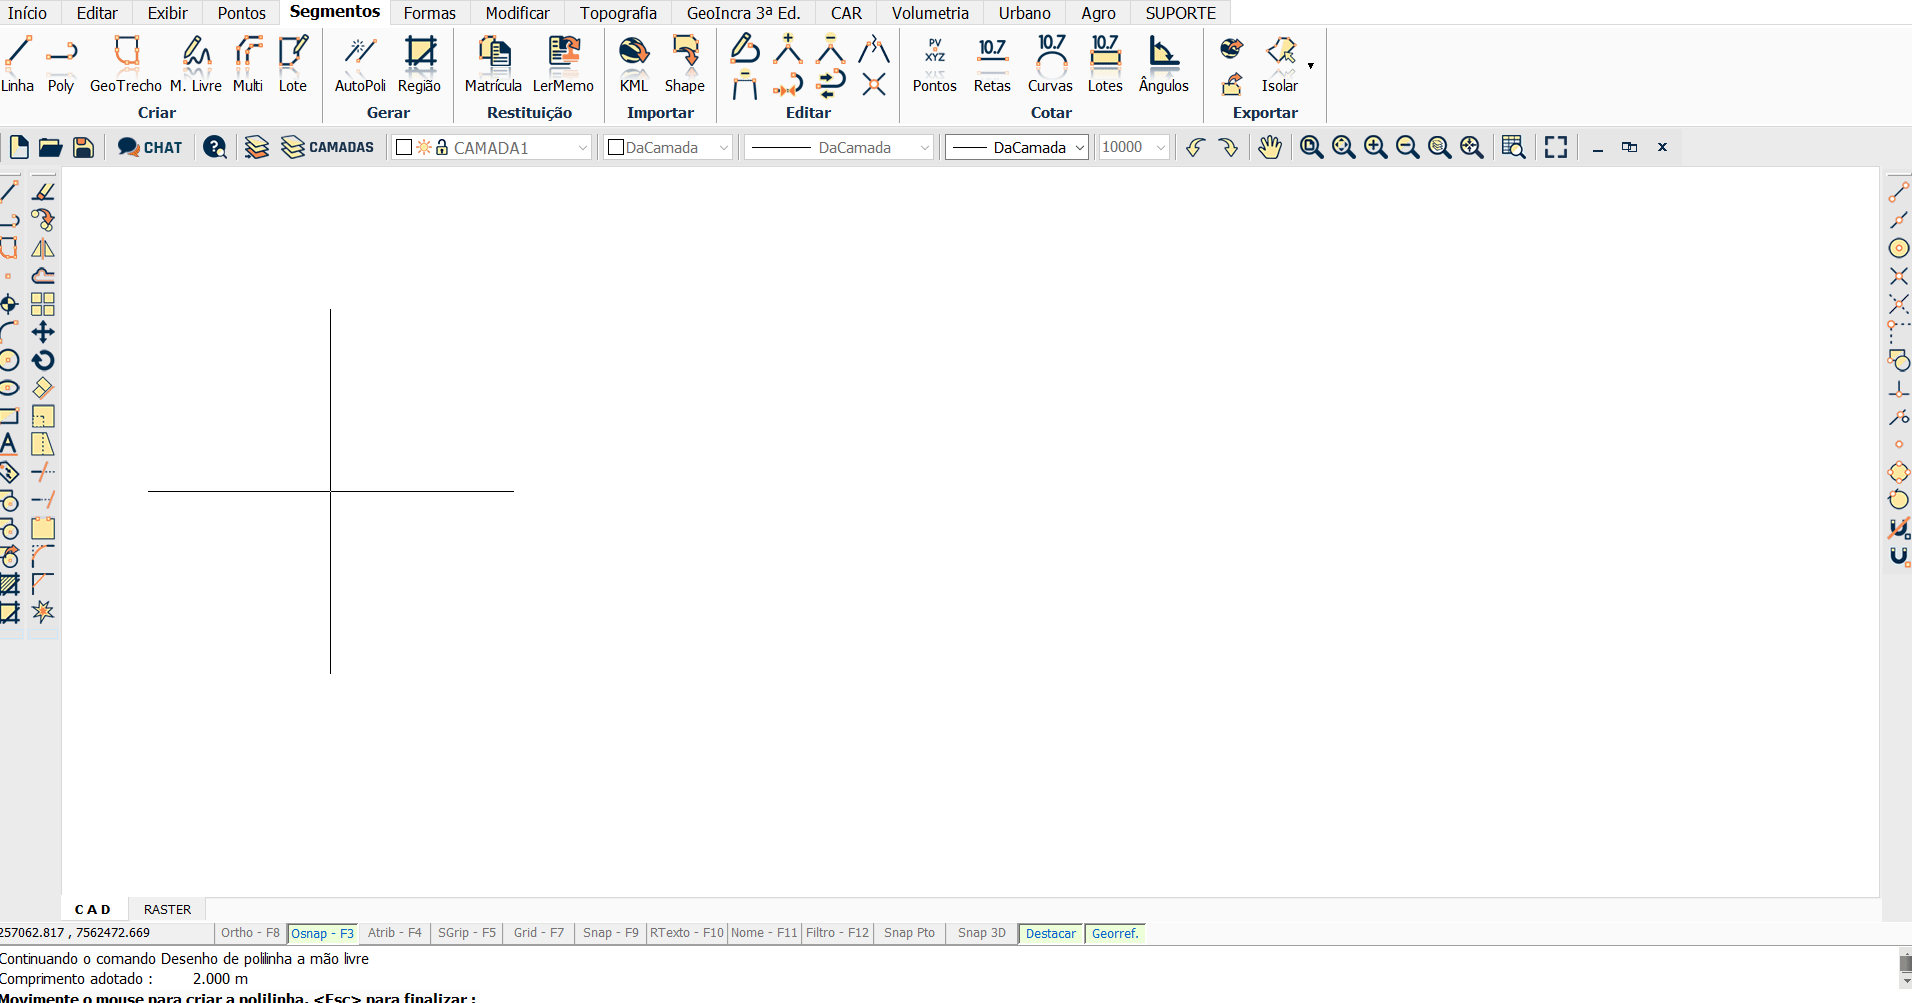The image size is (1912, 1003).
Task: Select the Shape import icon
Action: 685,64
